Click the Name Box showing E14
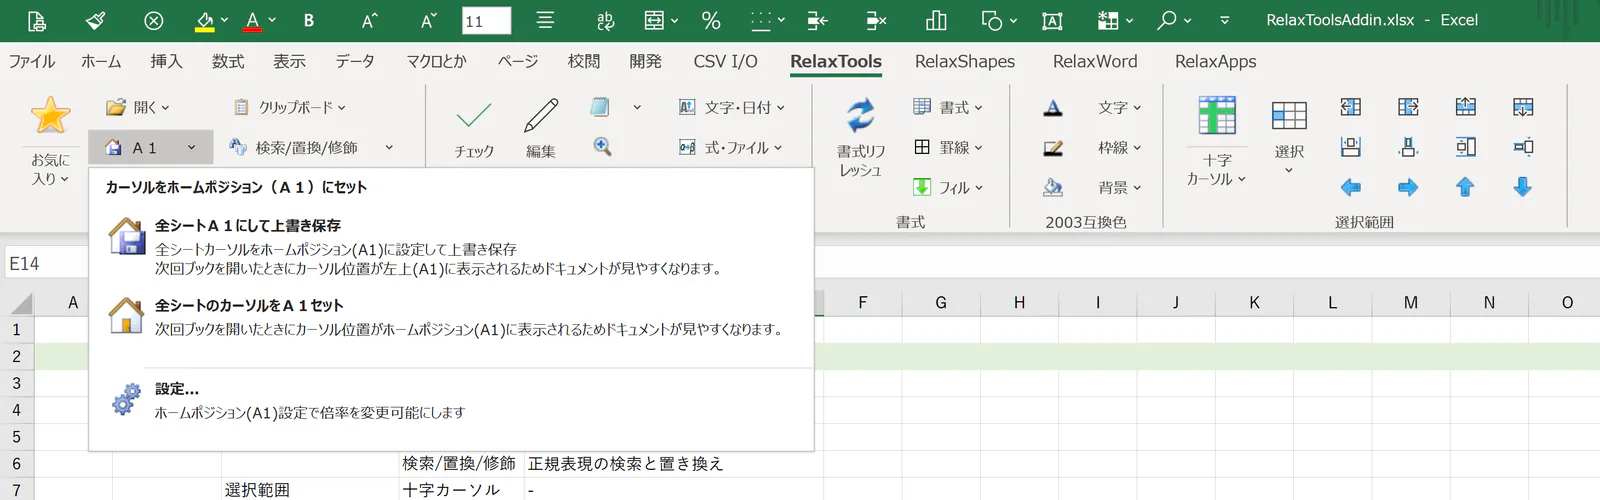 46,263
